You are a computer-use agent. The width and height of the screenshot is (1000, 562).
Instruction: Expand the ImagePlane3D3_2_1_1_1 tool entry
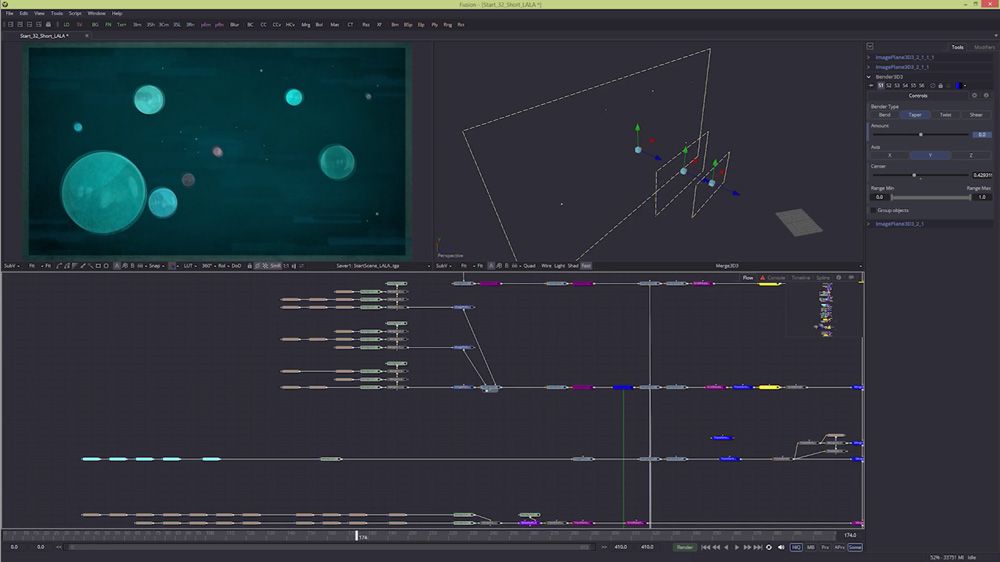click(869, 57)
